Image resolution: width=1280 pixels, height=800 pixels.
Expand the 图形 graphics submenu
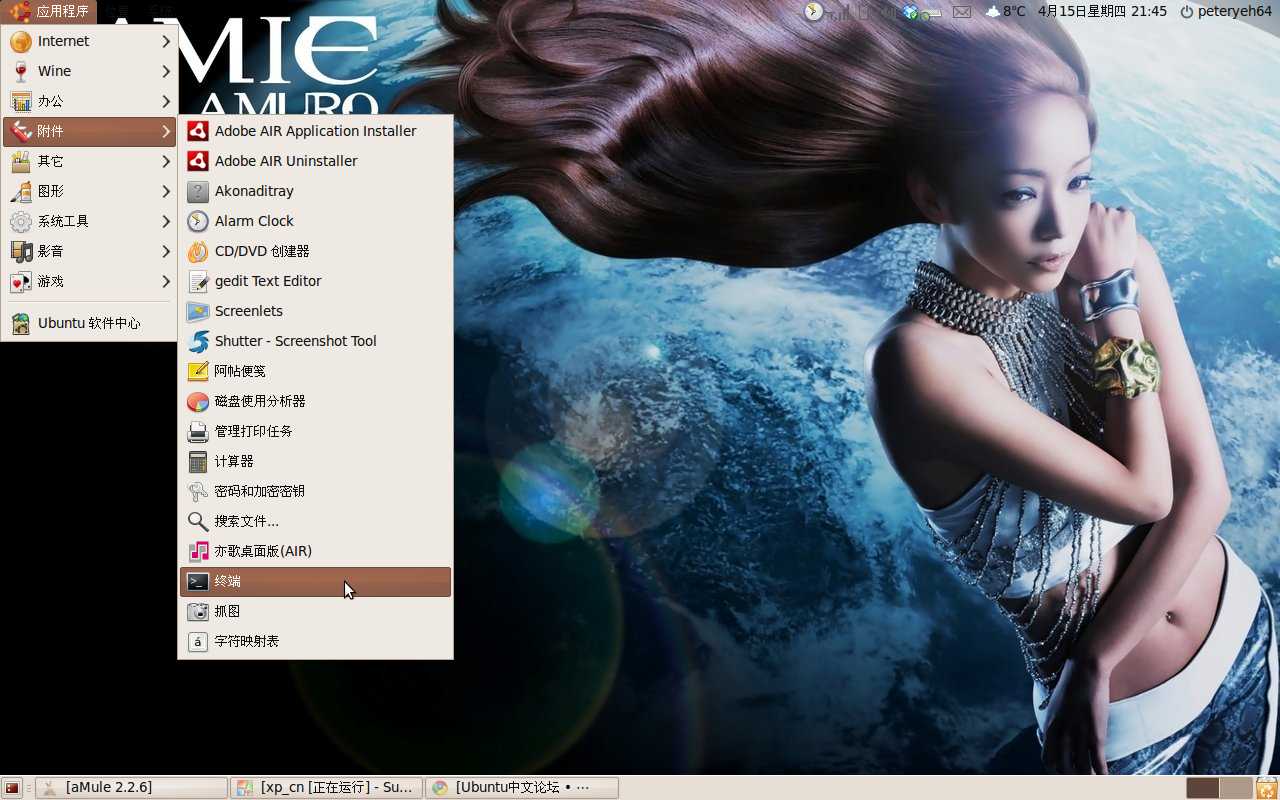click(x=89, y=191)
